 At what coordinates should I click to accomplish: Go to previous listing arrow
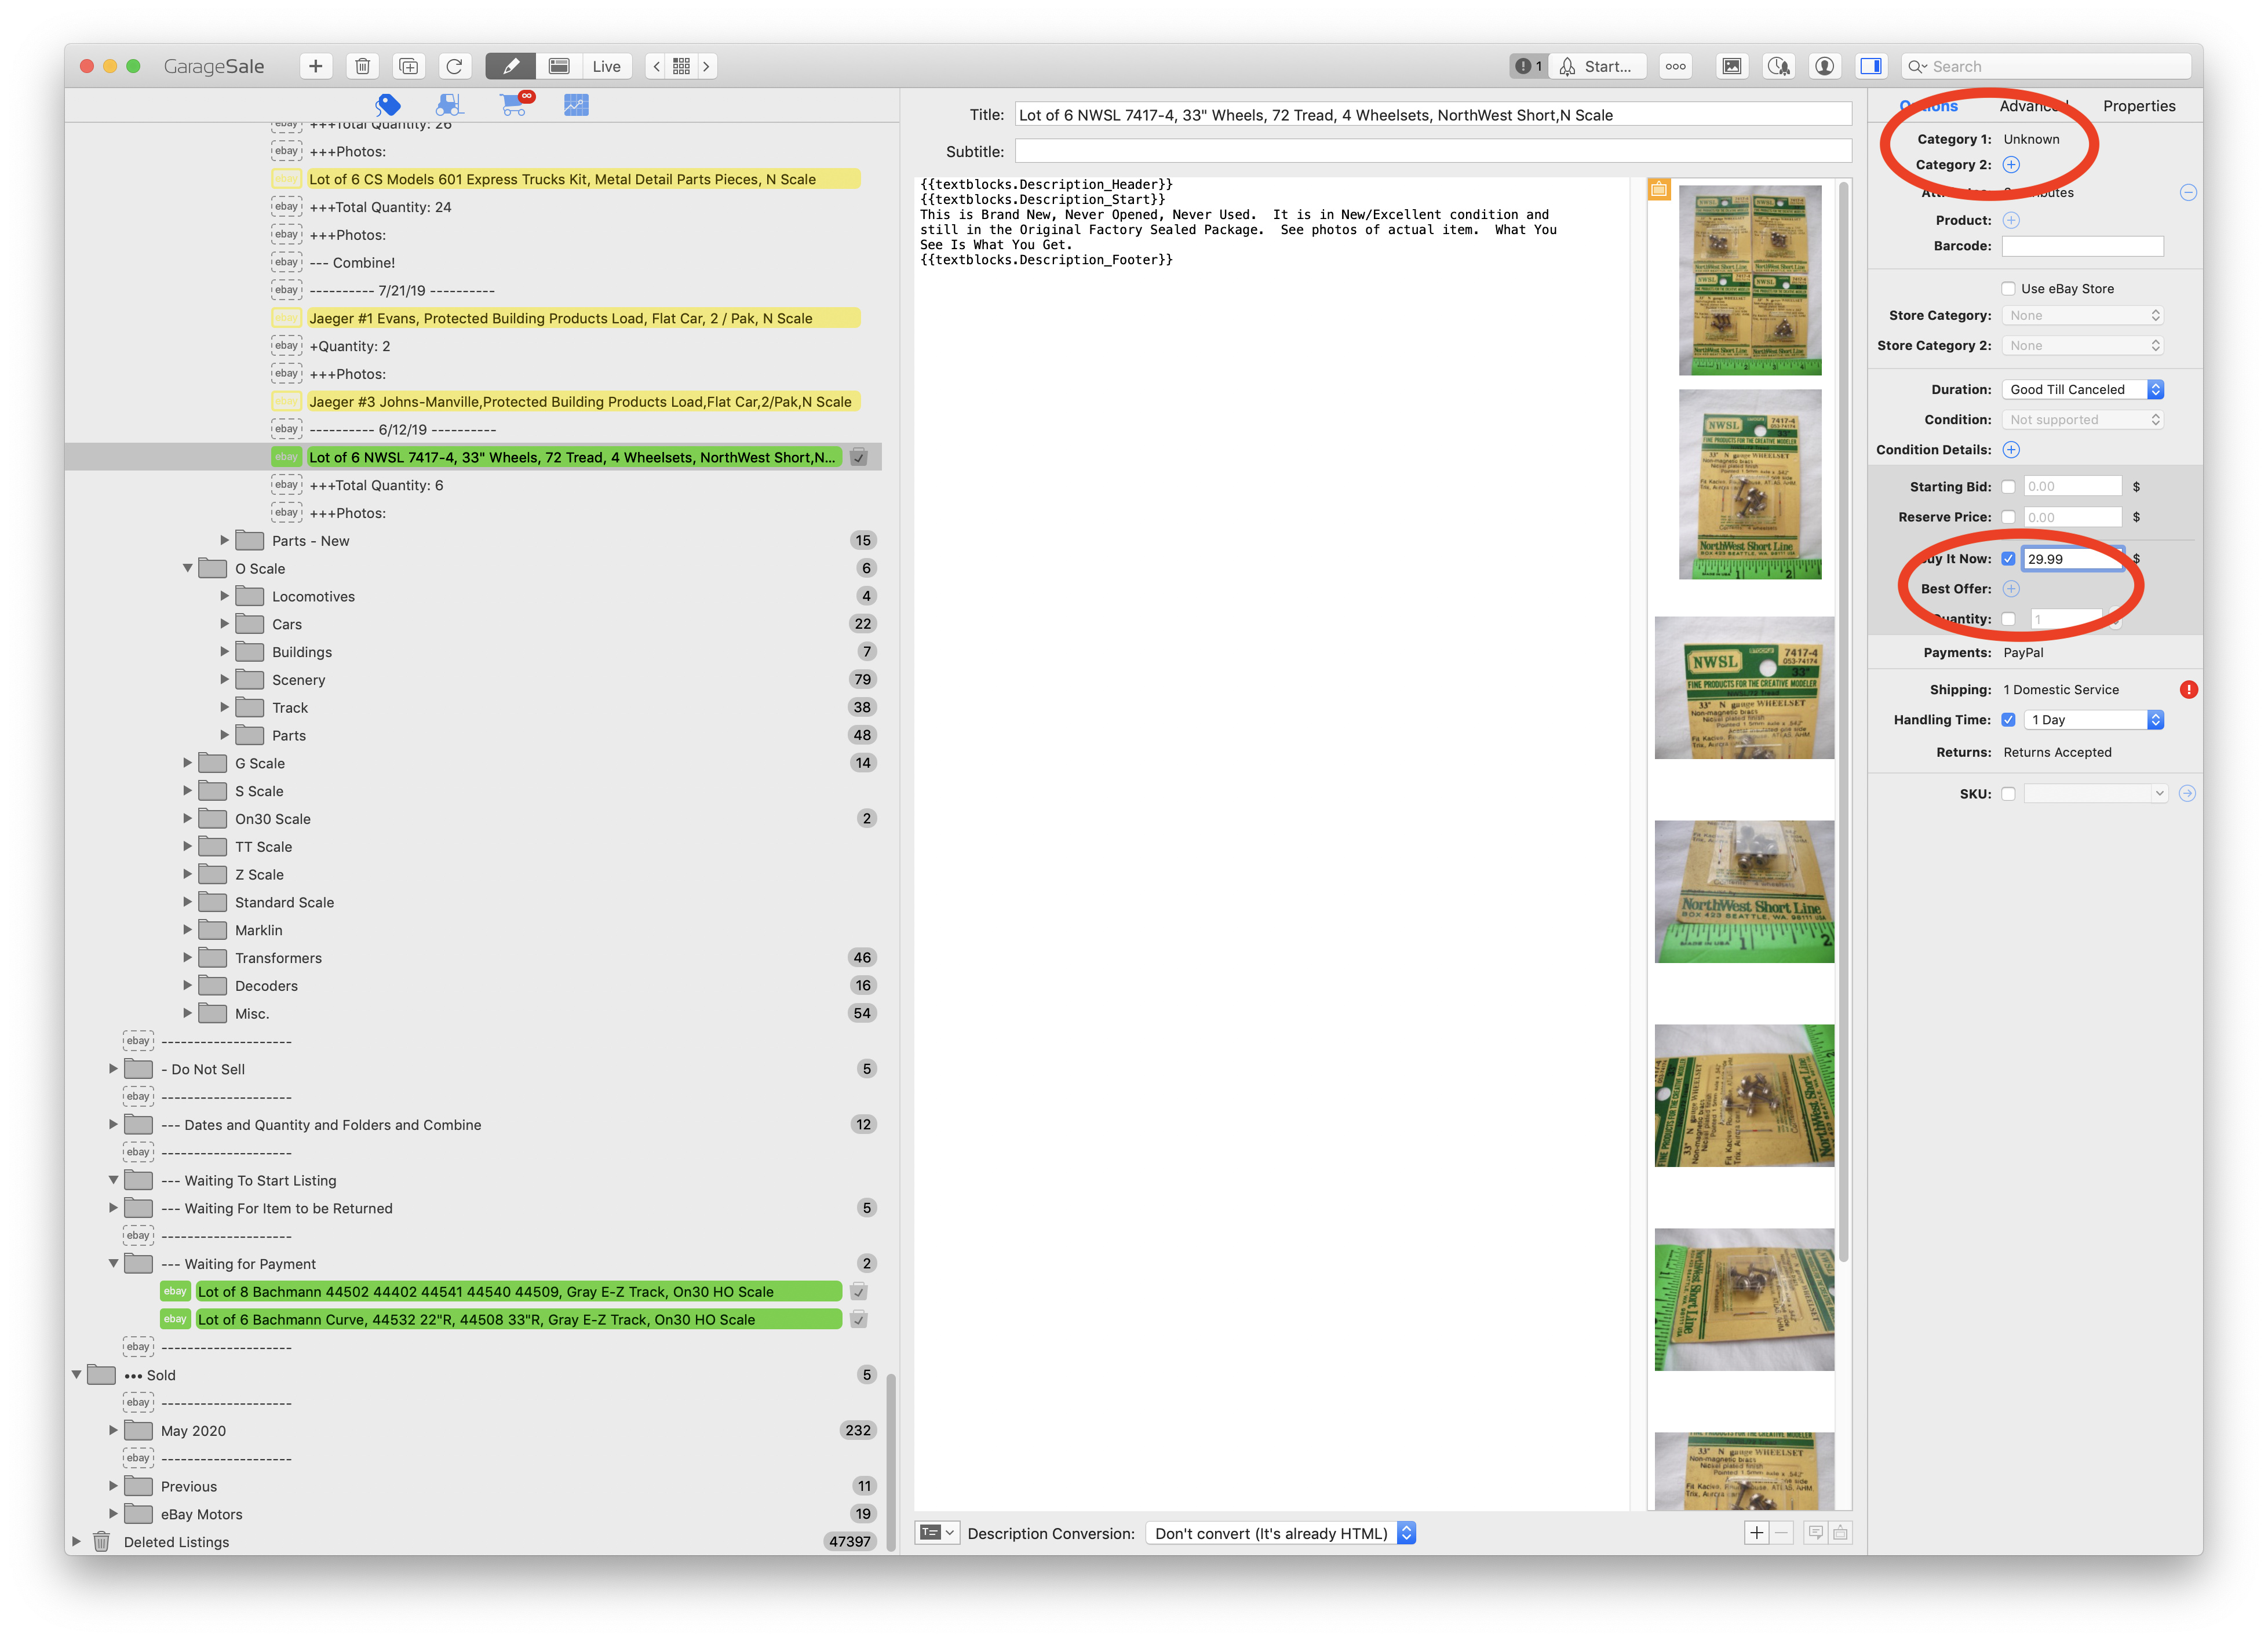[657, 66]
